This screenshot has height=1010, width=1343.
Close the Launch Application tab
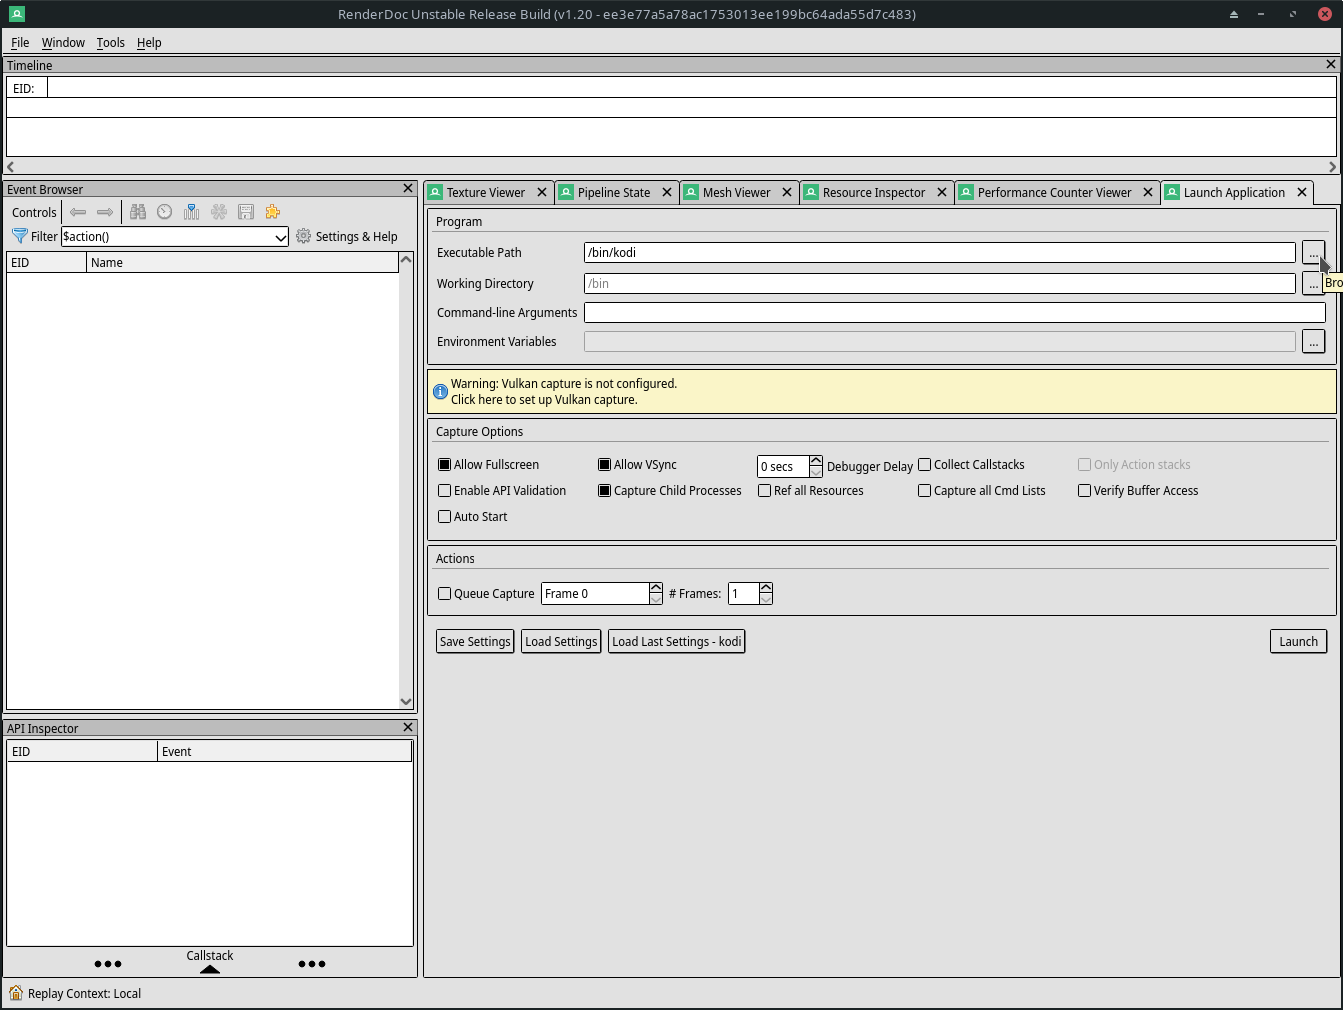(x=1302, y=192)
